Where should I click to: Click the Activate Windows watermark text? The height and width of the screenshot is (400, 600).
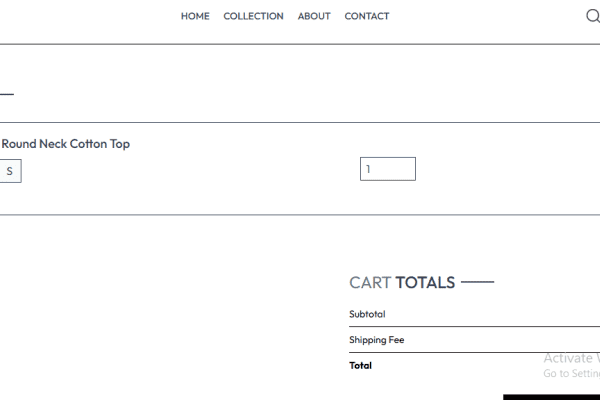[x=572, y=358]
